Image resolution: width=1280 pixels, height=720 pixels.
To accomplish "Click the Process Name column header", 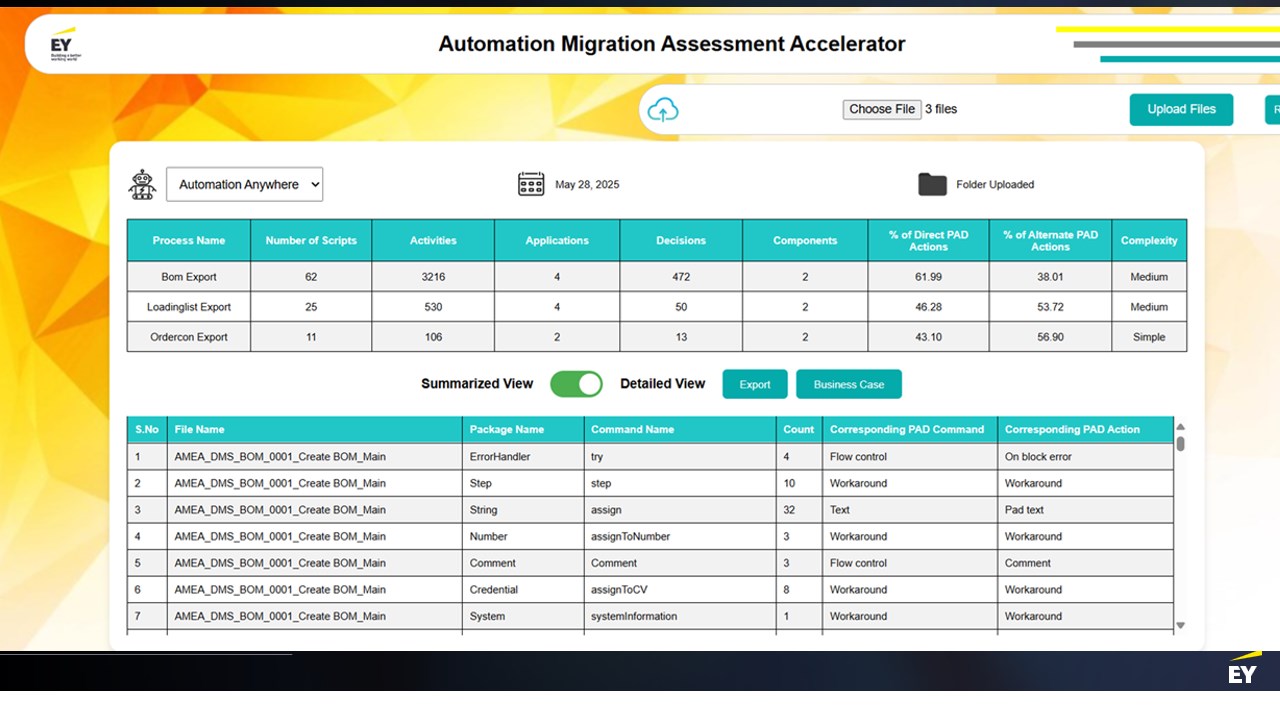I will point(188,240).
